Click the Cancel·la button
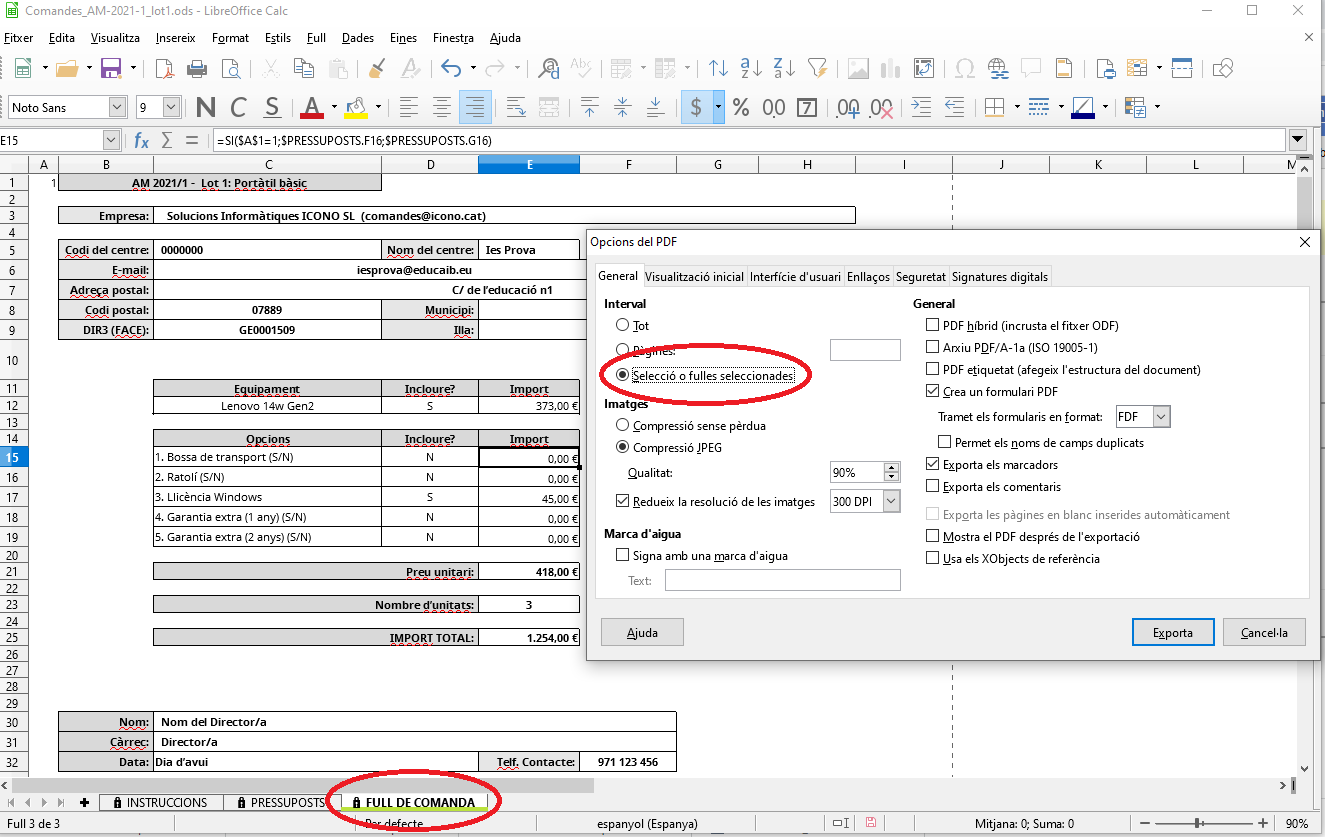The image size is (1325, 837). [x=1264, y=633]
